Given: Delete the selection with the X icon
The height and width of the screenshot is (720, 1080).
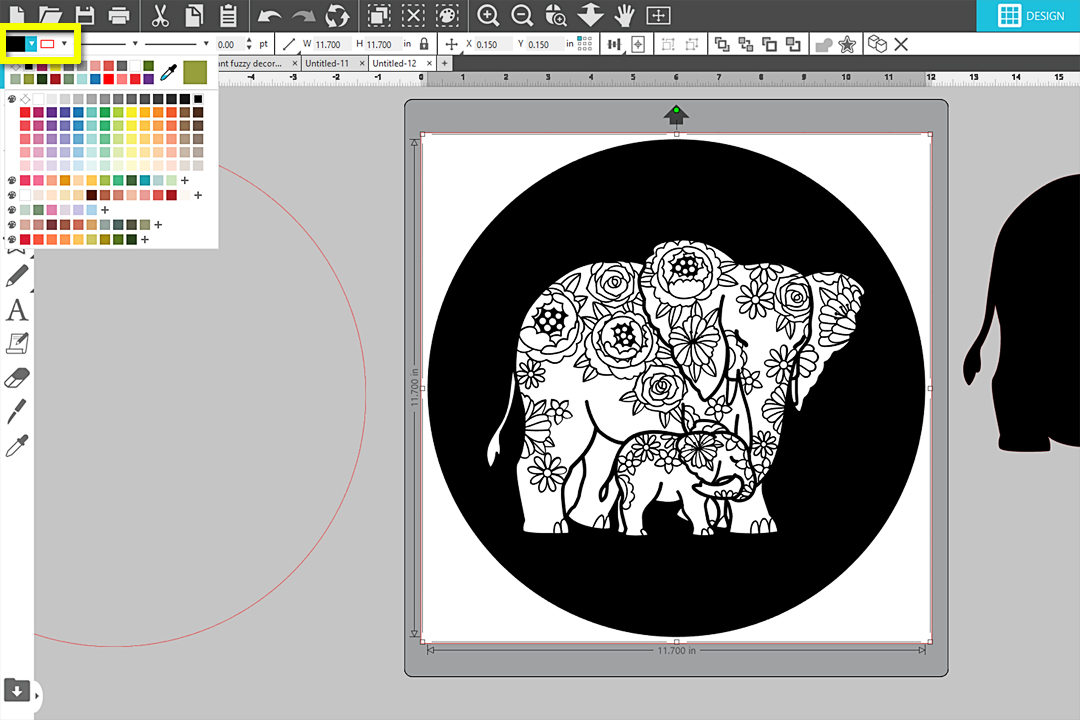Looking at the screenshot, I should [901, 44].
